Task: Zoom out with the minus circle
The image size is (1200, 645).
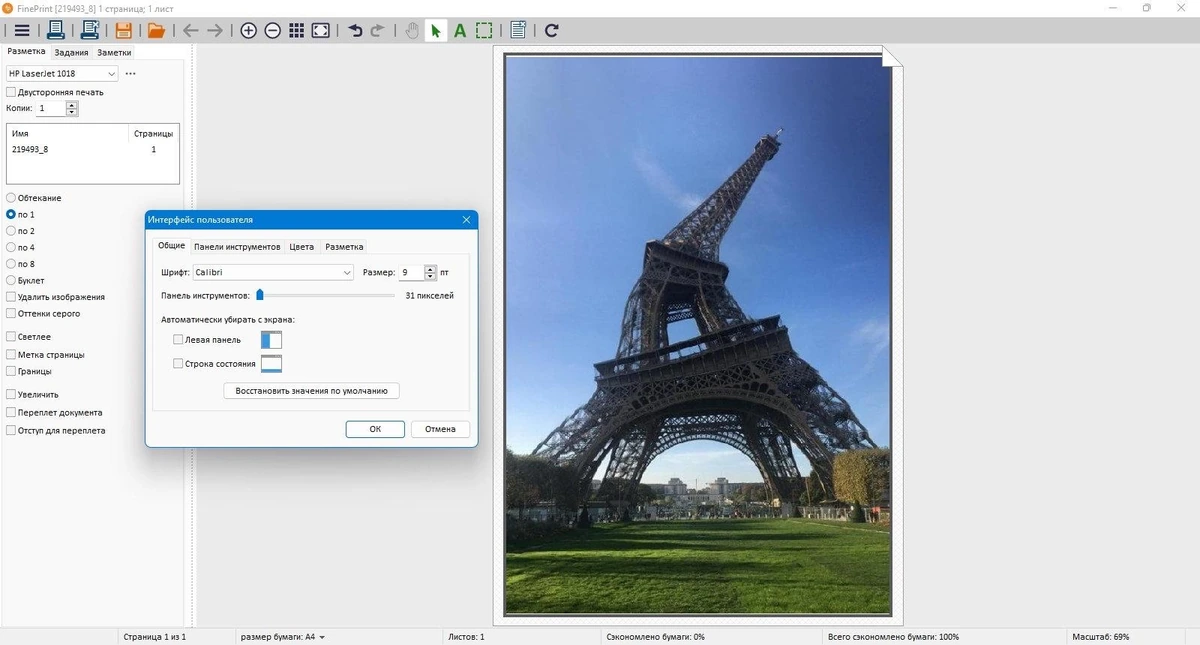Action: click(x=273, y=30)
